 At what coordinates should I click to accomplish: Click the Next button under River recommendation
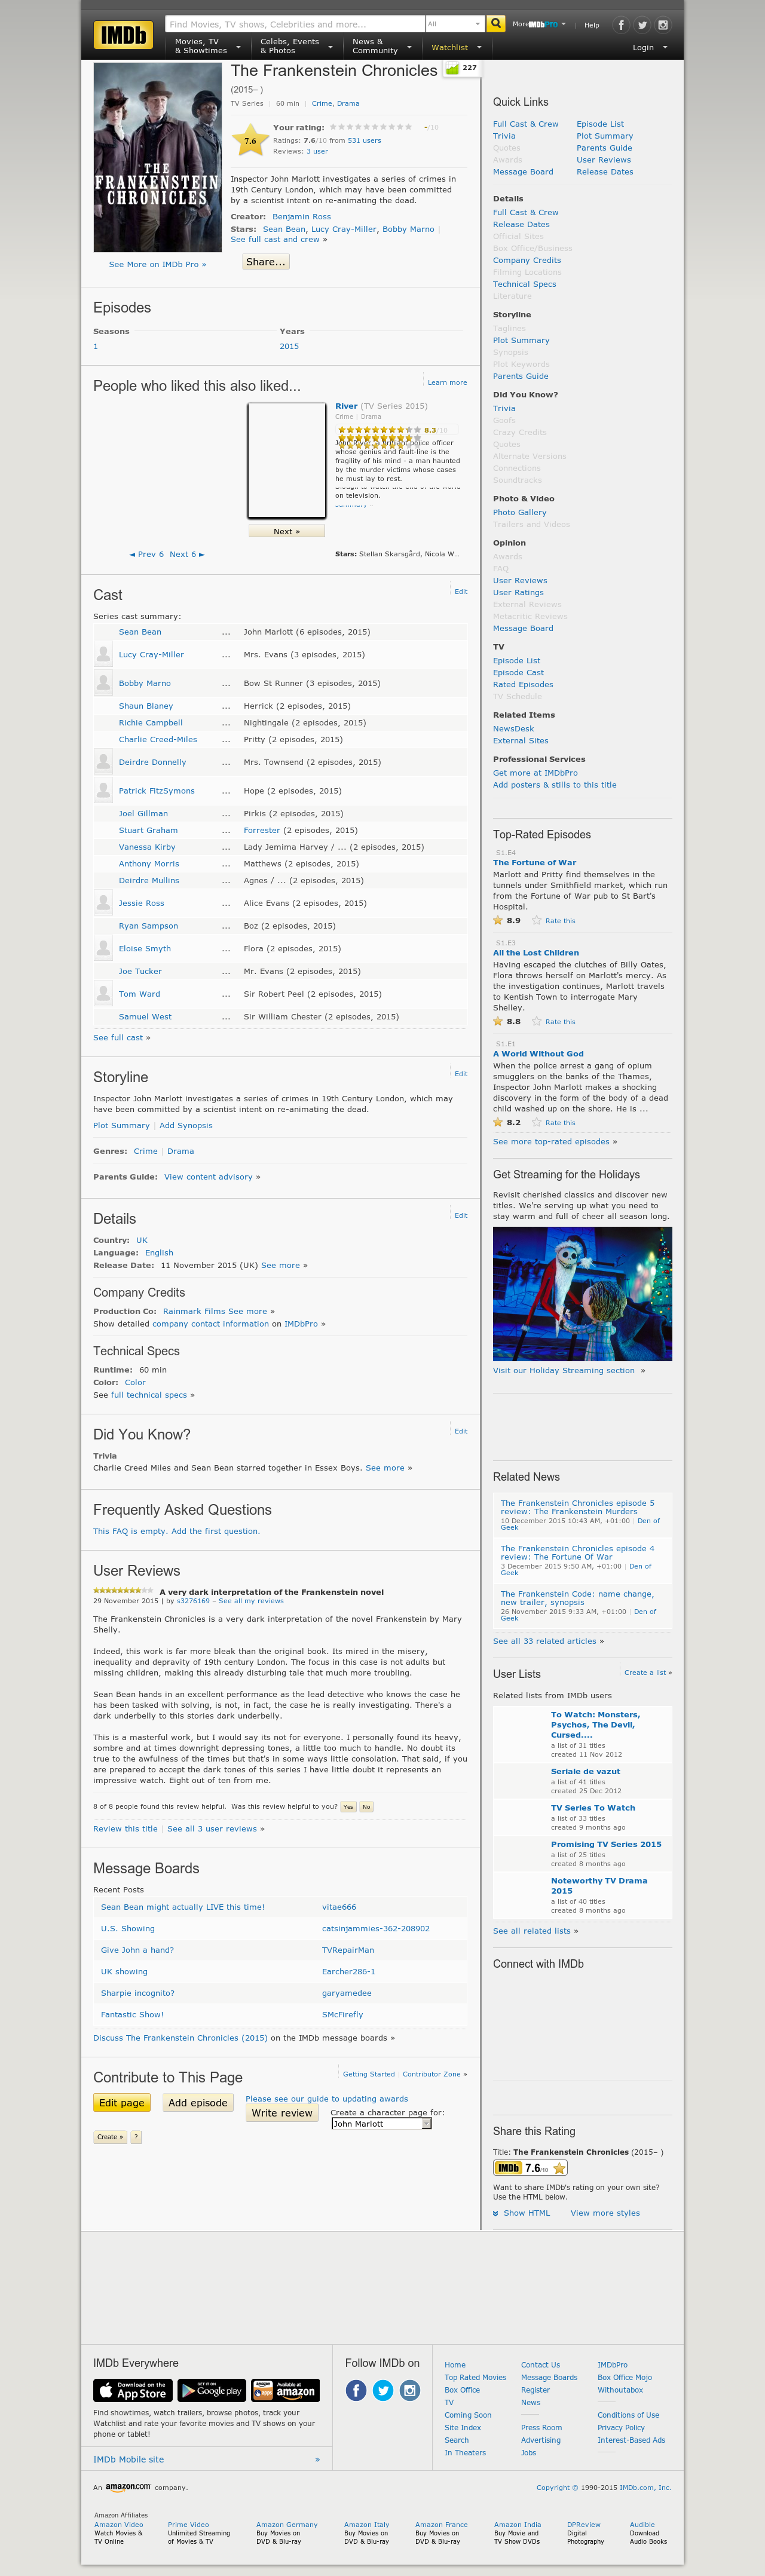pos(287,531)
